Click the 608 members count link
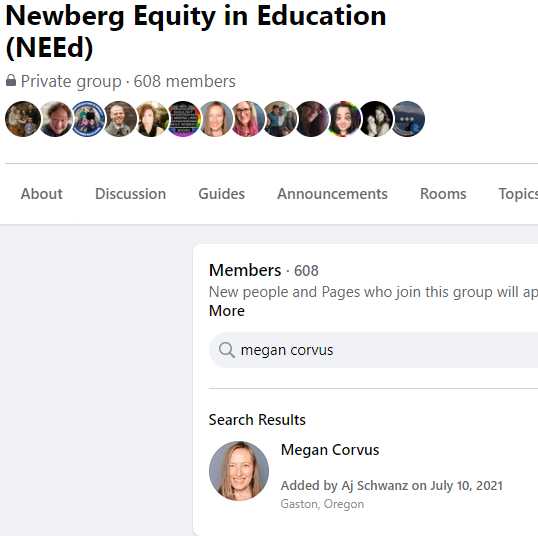Screen dimensions: 538x536 184,81
